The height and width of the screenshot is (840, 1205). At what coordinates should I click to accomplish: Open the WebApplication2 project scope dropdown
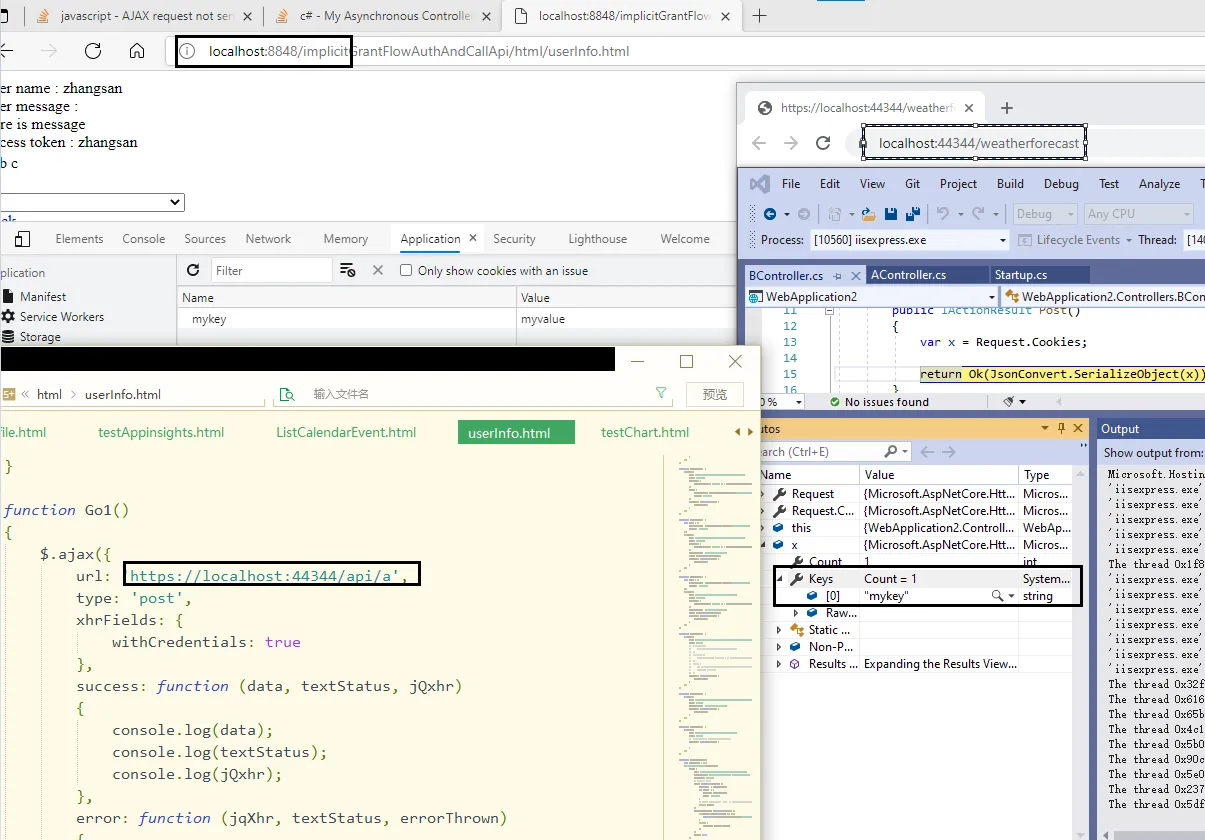(x=872, y=297)
